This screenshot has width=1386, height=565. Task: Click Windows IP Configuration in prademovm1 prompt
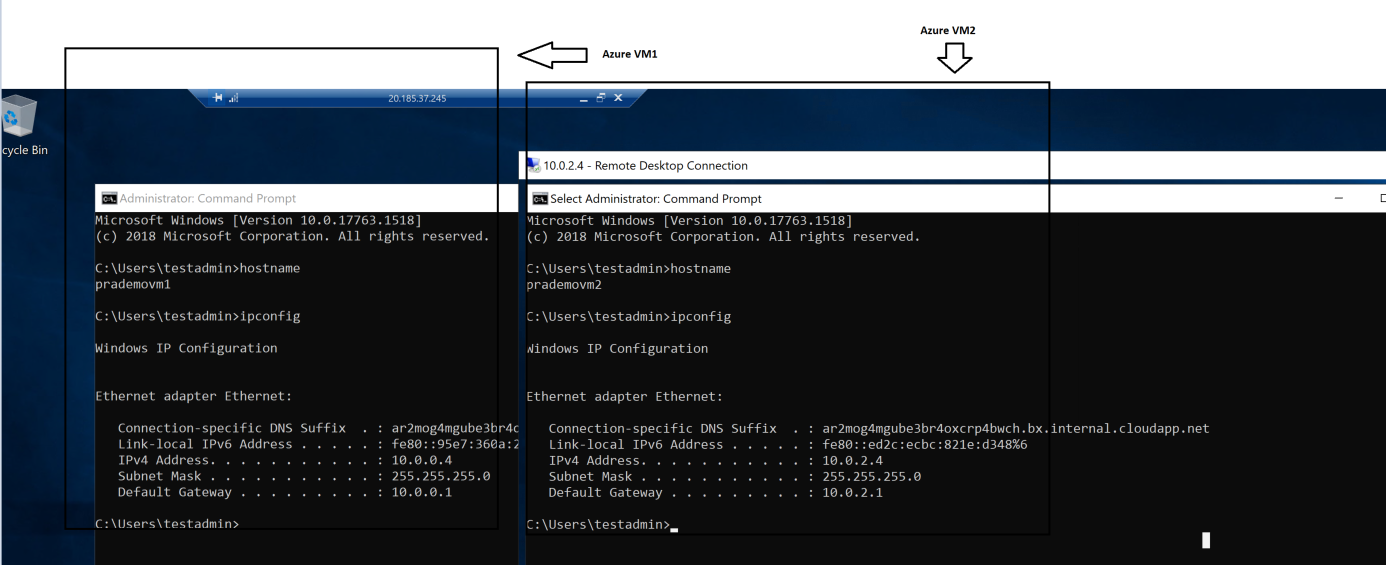click(186, 348)
